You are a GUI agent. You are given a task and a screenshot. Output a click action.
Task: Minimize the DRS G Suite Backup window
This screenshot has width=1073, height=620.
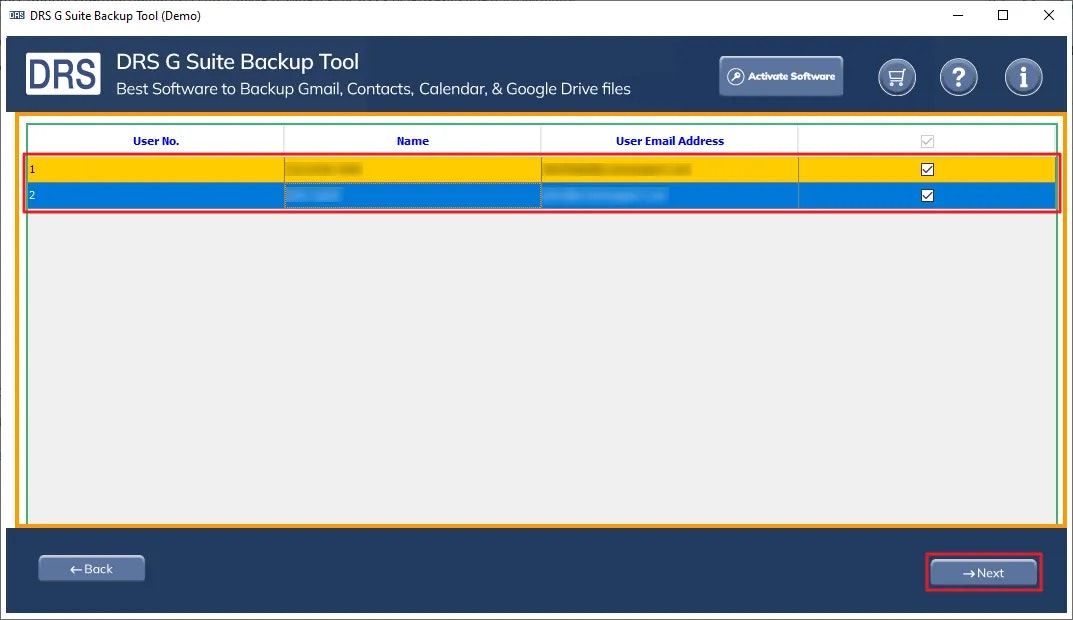[958, 15]
